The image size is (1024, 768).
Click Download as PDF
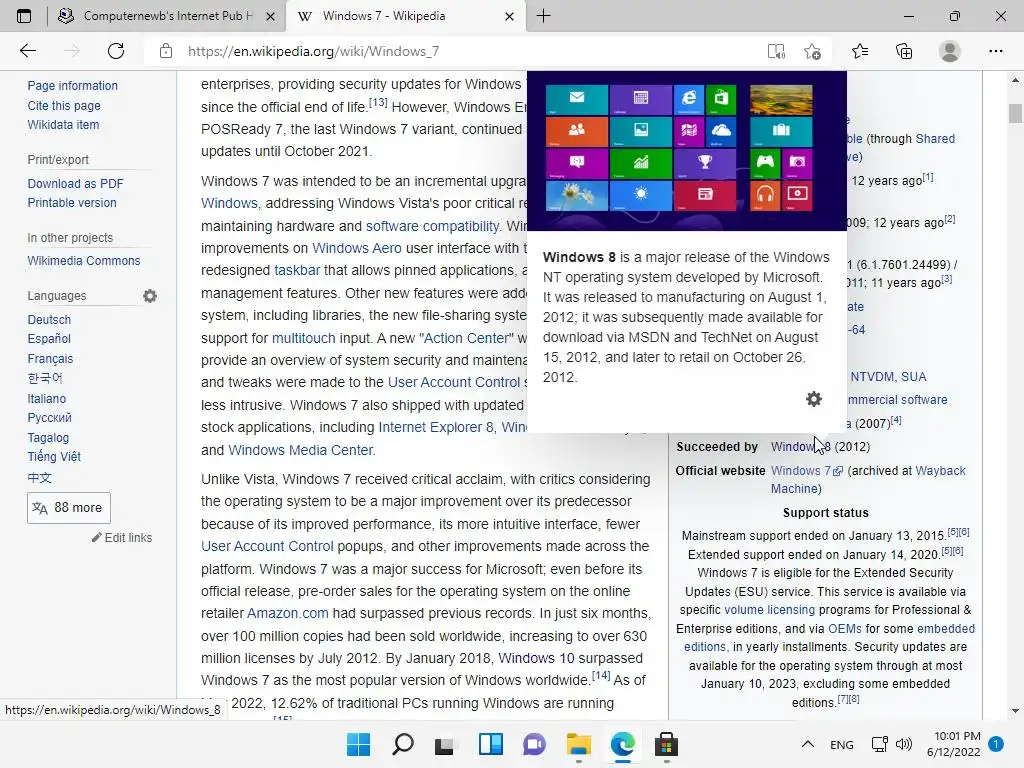pos(75,184)
